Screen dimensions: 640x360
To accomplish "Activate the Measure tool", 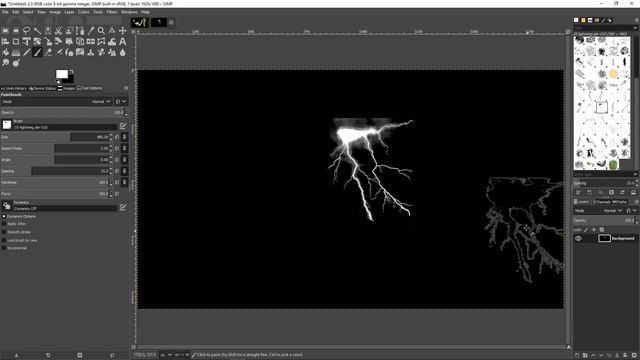I will tap(112, 31).
